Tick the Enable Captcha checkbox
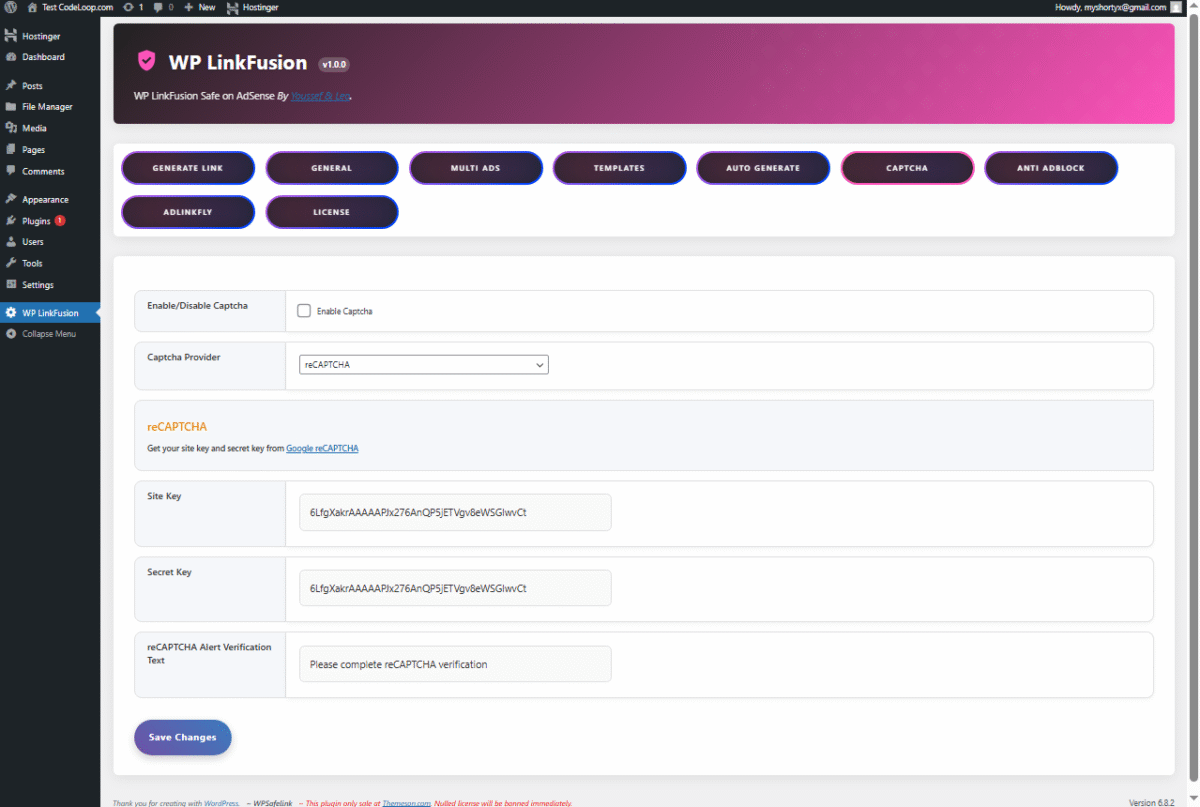This screenshot has height=807, width=1200. tap(304, 311)
